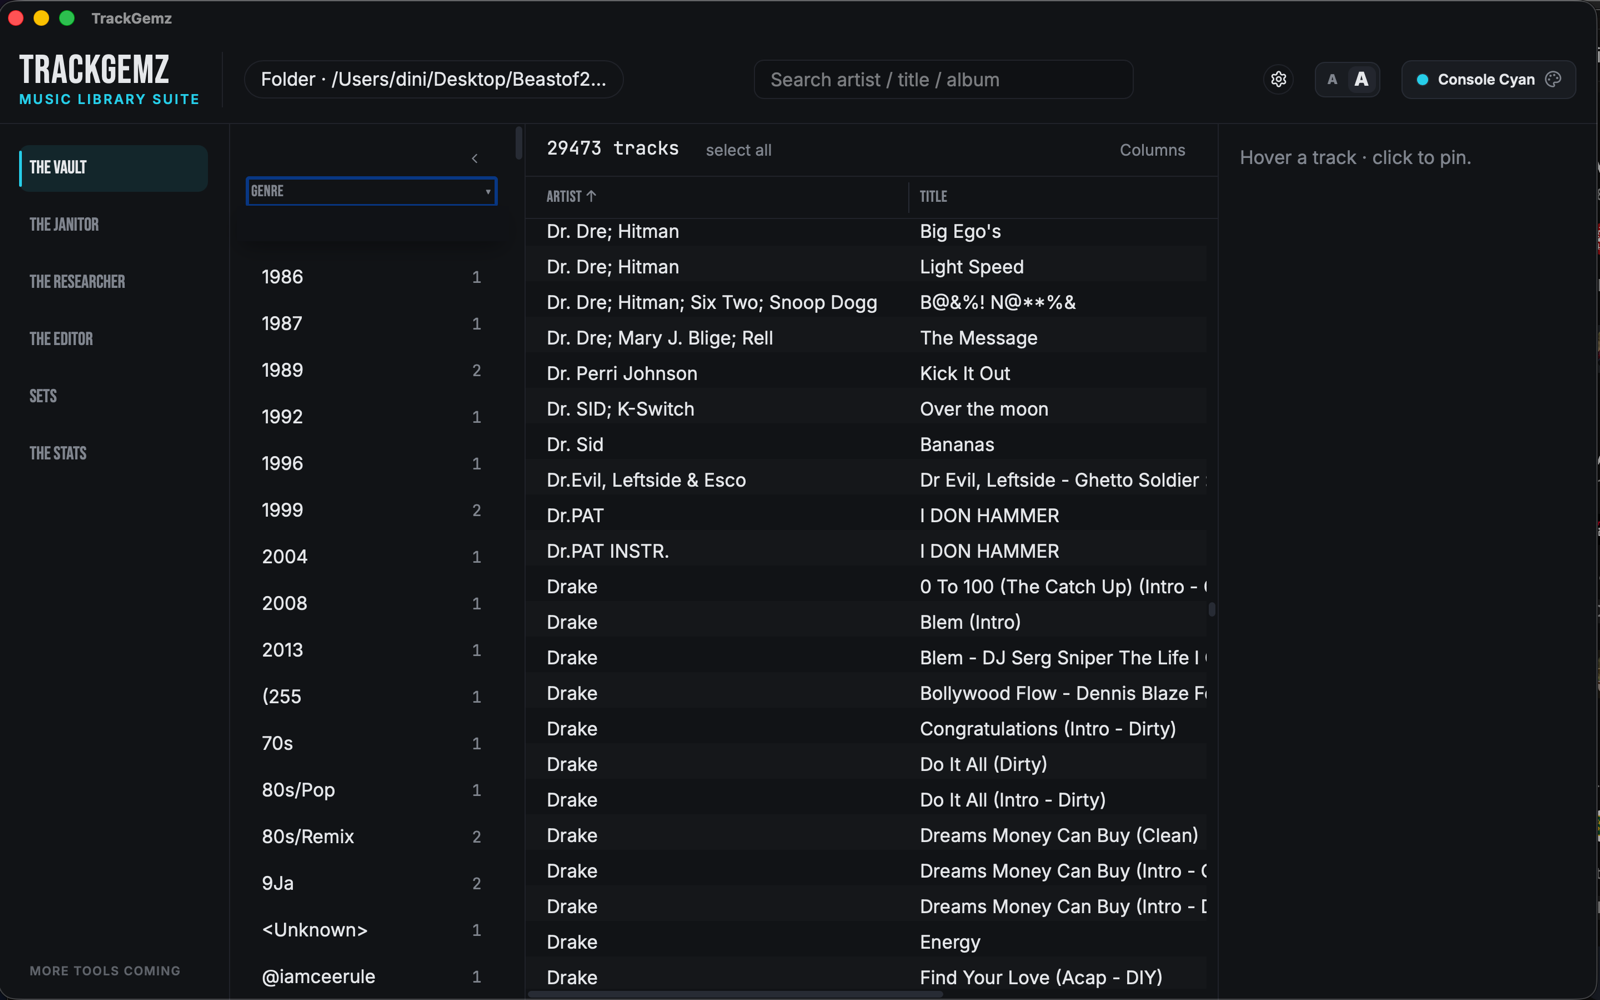
Task: Select Drake's Energy track
Action: pyautogui.click(x=866, y=942)
